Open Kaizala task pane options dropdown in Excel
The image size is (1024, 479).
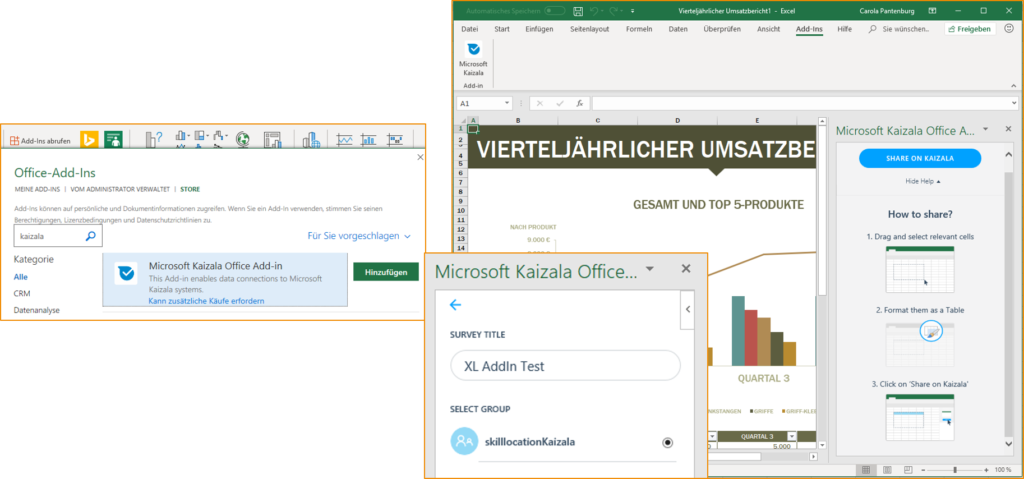coord(985,129)
